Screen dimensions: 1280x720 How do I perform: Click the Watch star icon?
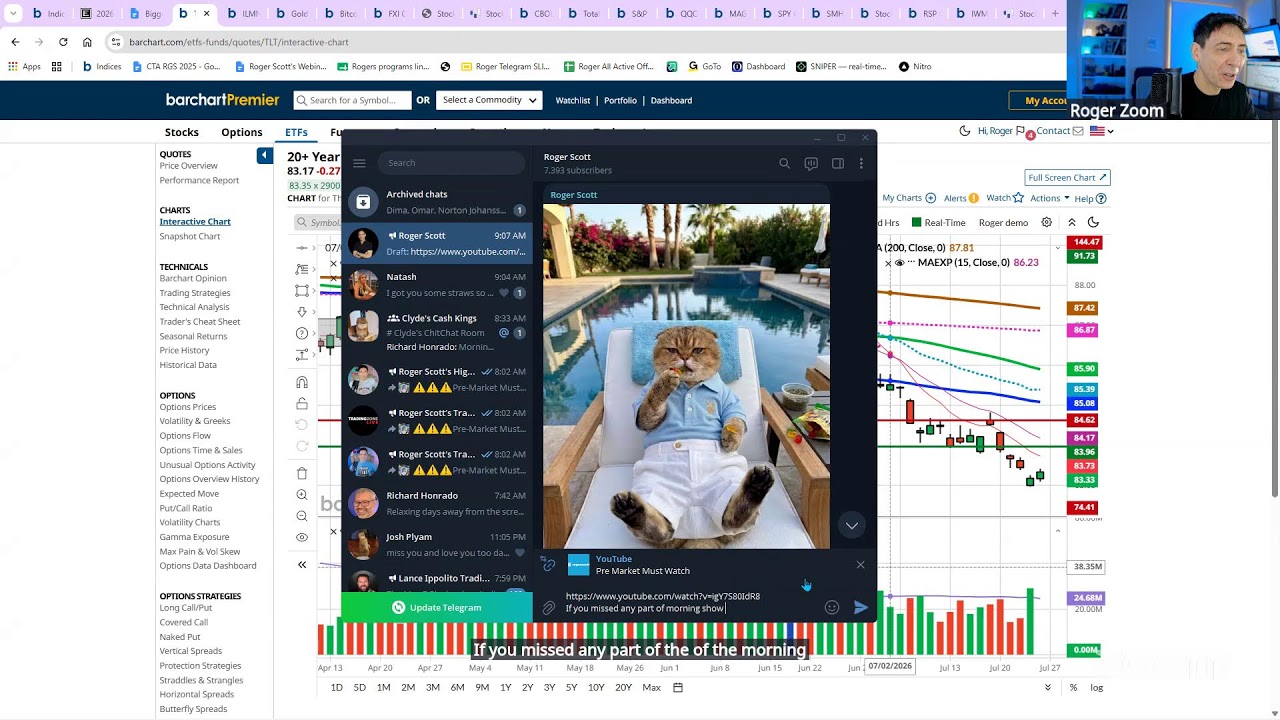point(1020,198)
